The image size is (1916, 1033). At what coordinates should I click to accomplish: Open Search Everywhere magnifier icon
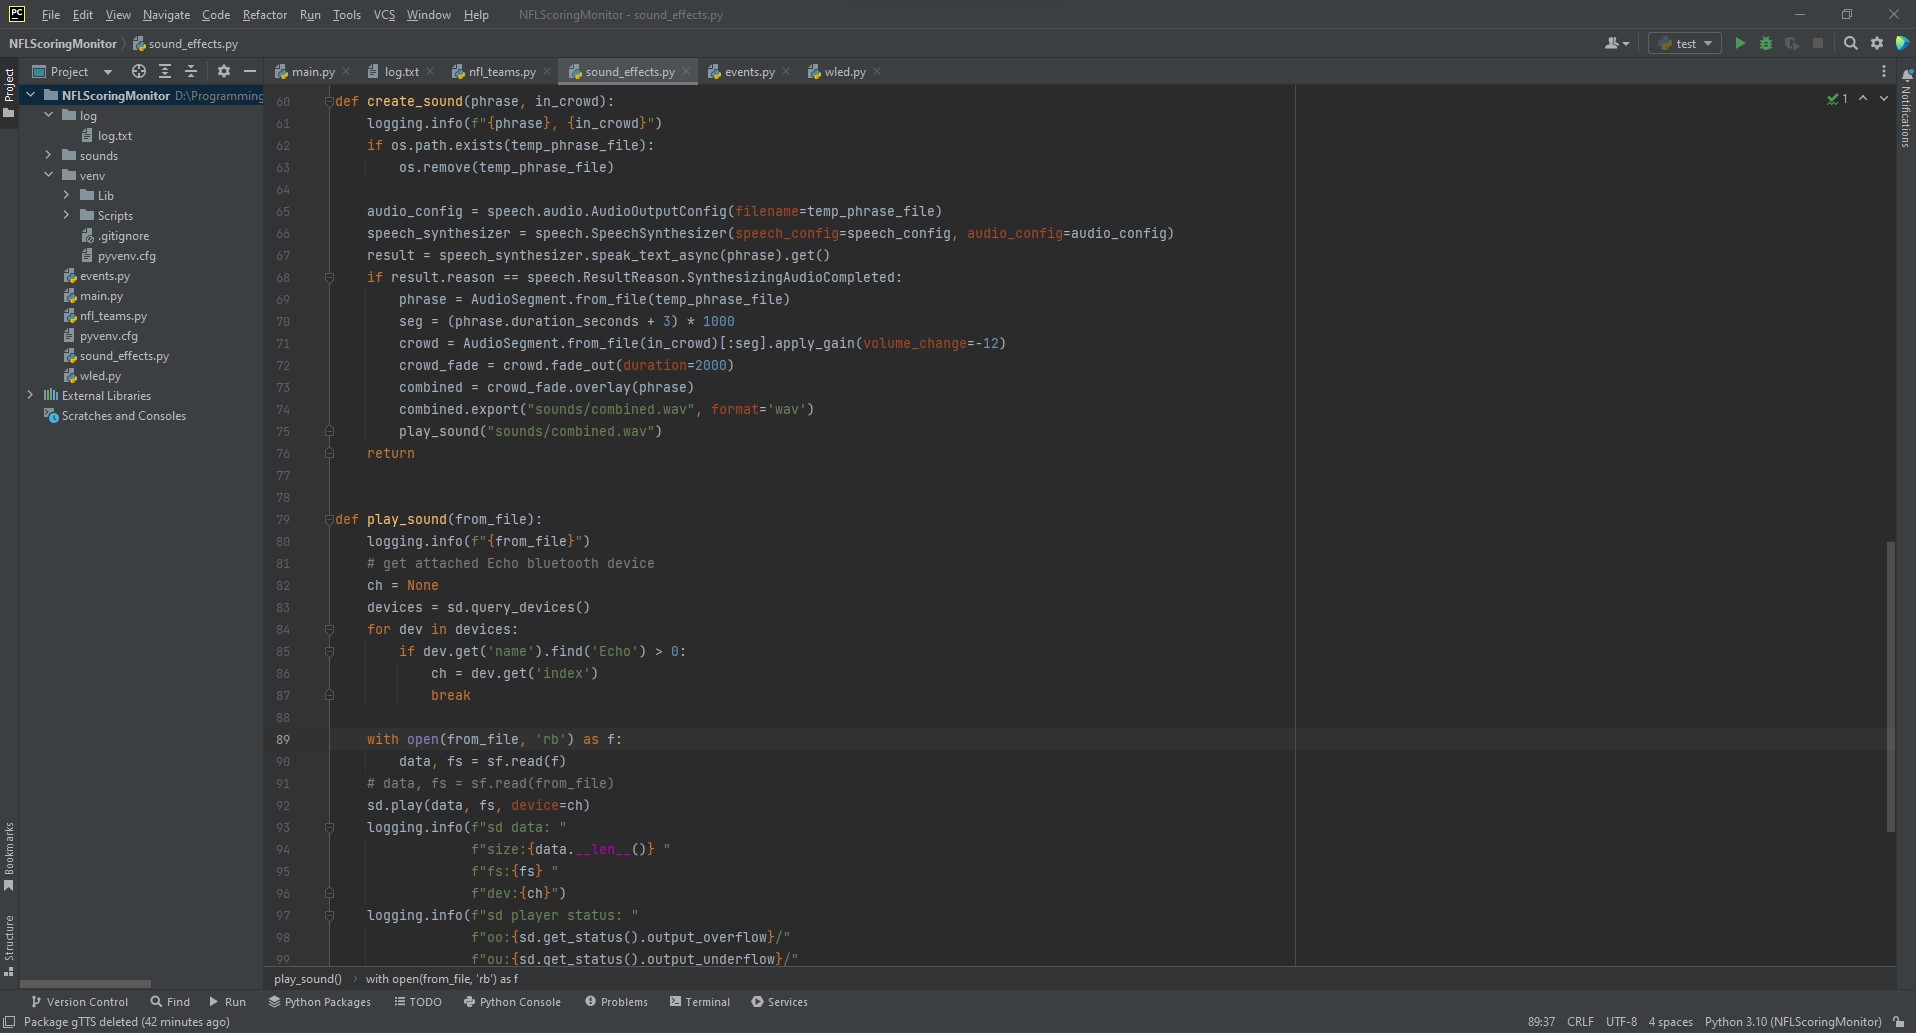[x=1851, y=44]
